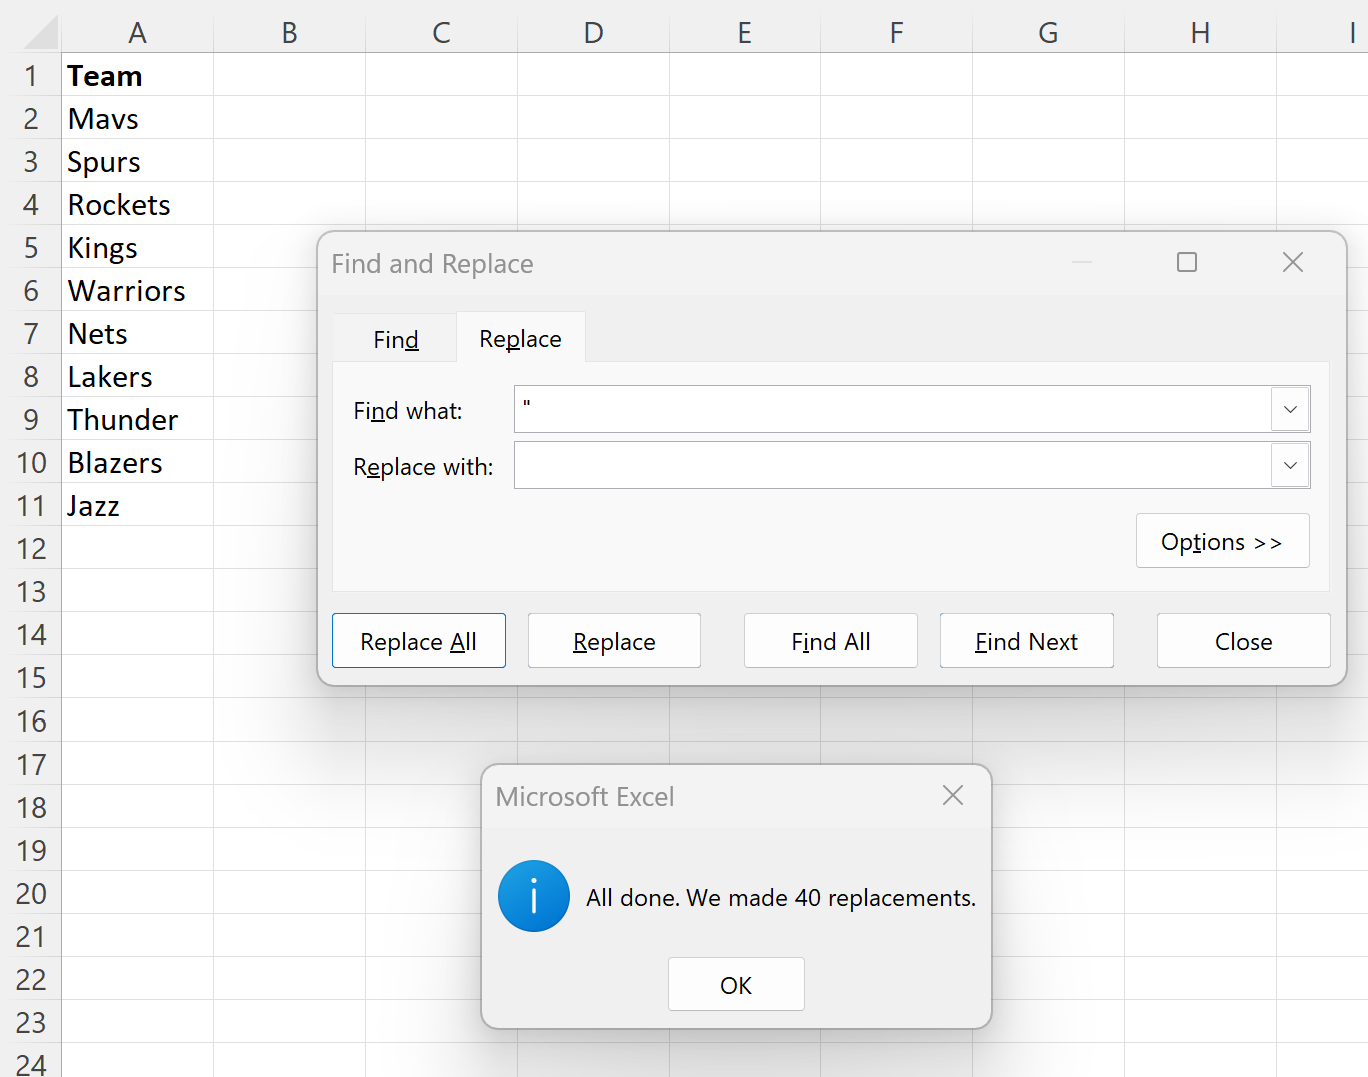Click the Team header cell
1368x1077 pixels.
138,75
